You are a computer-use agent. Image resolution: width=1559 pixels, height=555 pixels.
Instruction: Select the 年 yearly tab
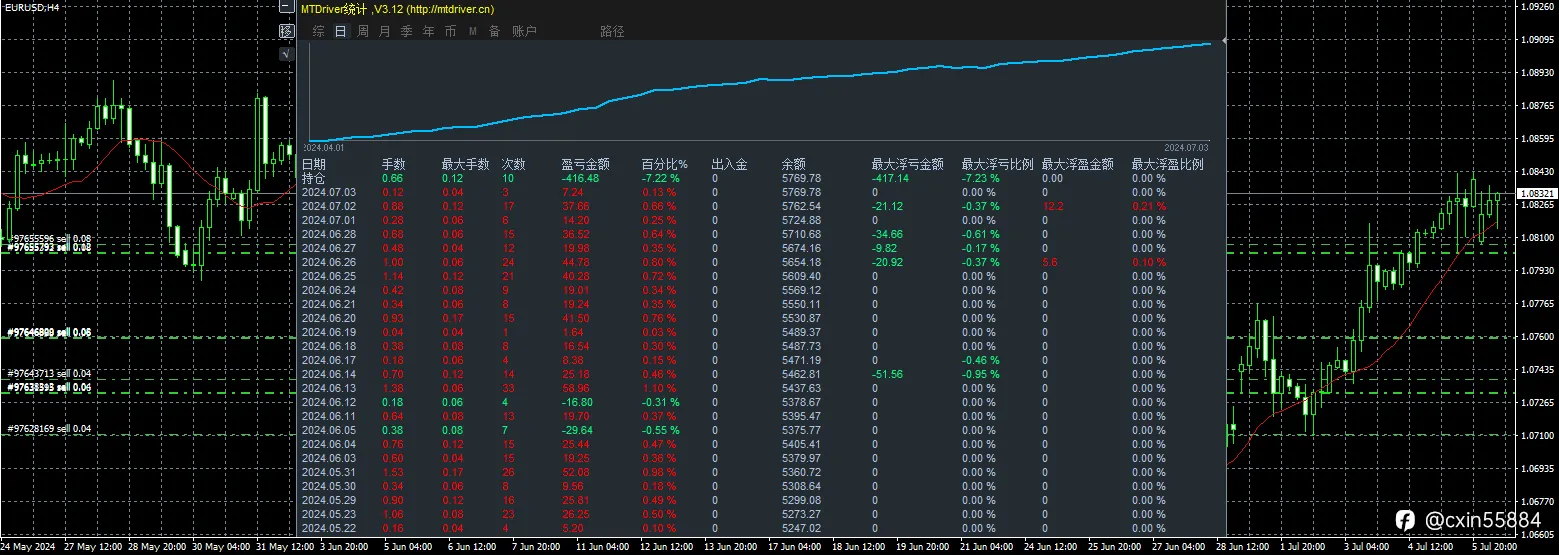(428, 31)
